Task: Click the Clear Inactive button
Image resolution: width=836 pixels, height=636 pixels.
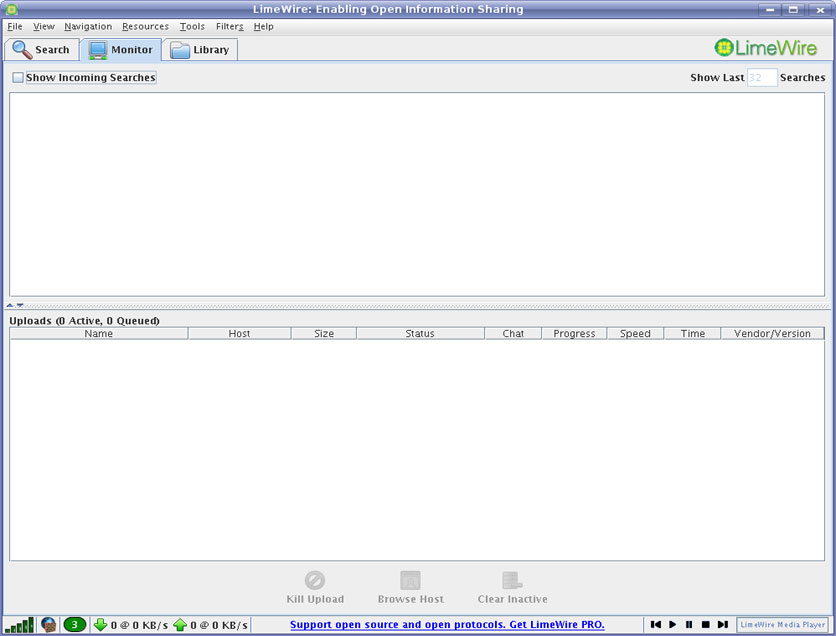Action: [x=512, y=587]
